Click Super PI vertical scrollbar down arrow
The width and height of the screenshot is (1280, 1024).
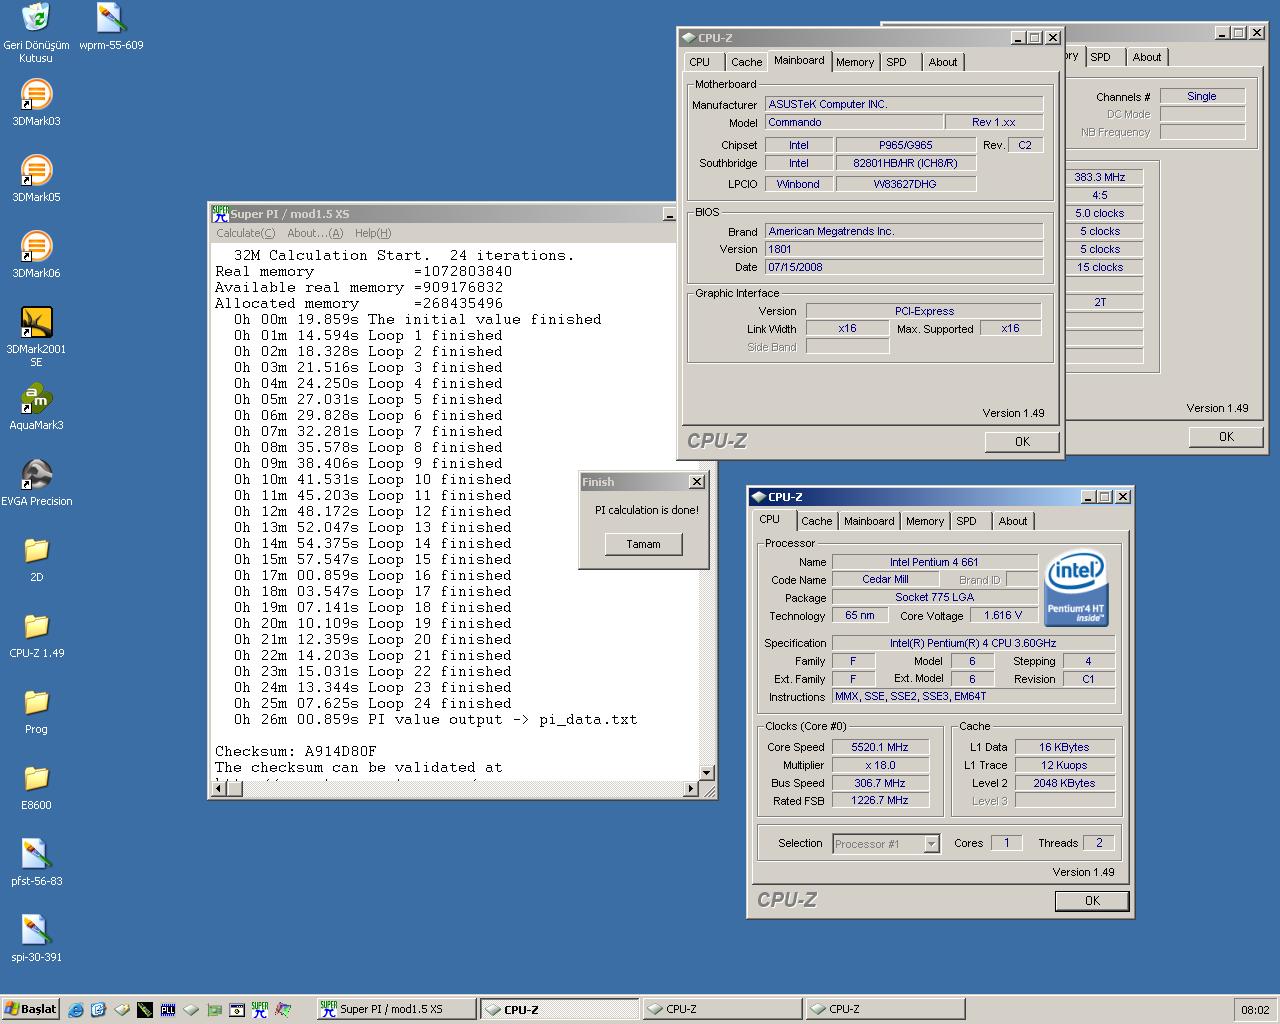coord(707,772)
